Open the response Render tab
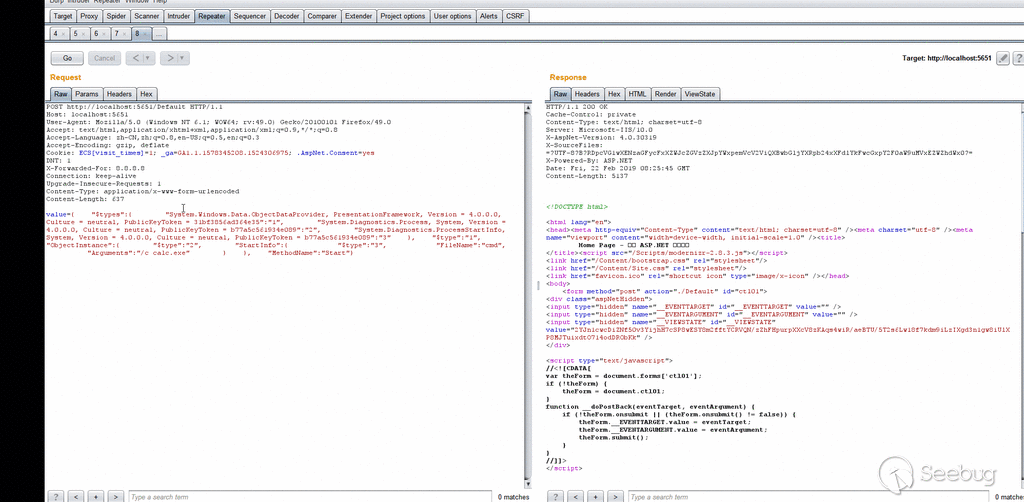The image size is (1024, 502). click(x=665, y=94)
